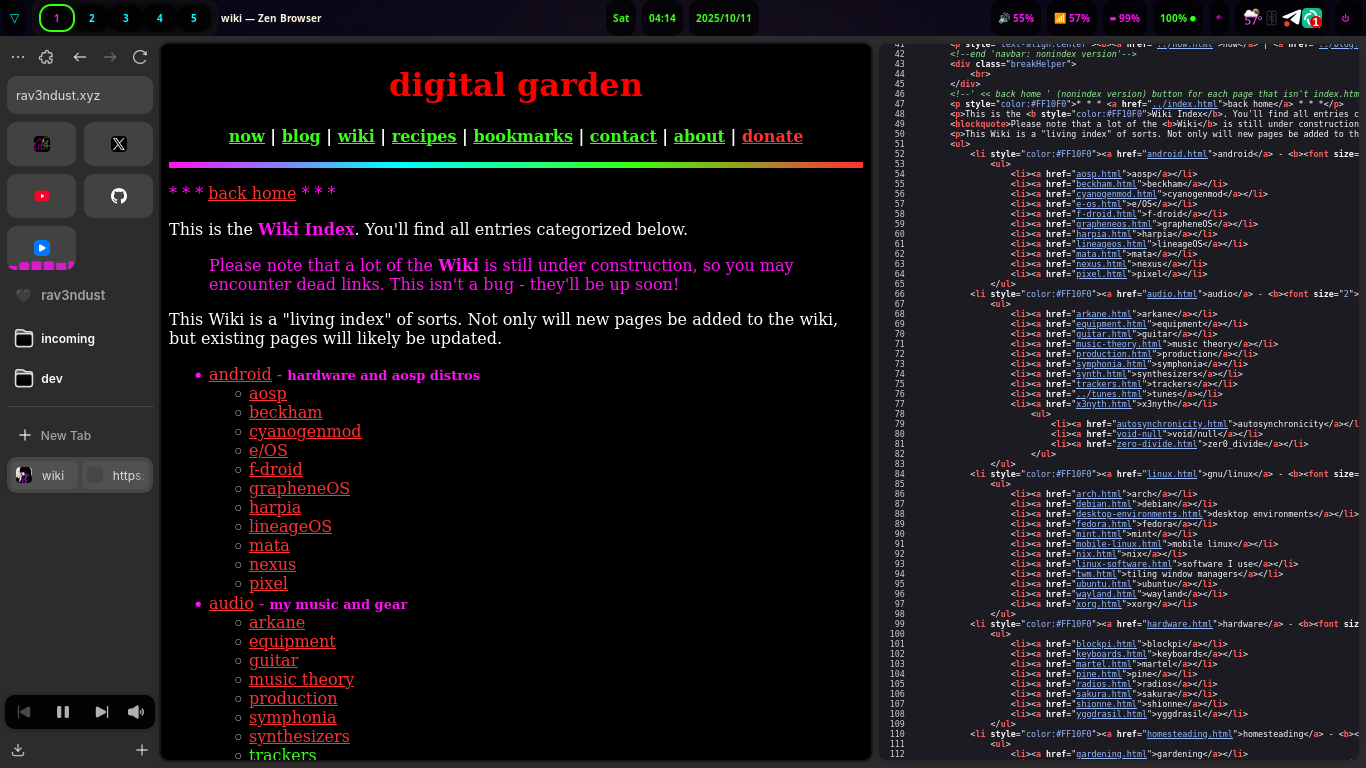Screen dimensions: 1366x768
Task: Click the reload page icon
Action: click(140, 57)
